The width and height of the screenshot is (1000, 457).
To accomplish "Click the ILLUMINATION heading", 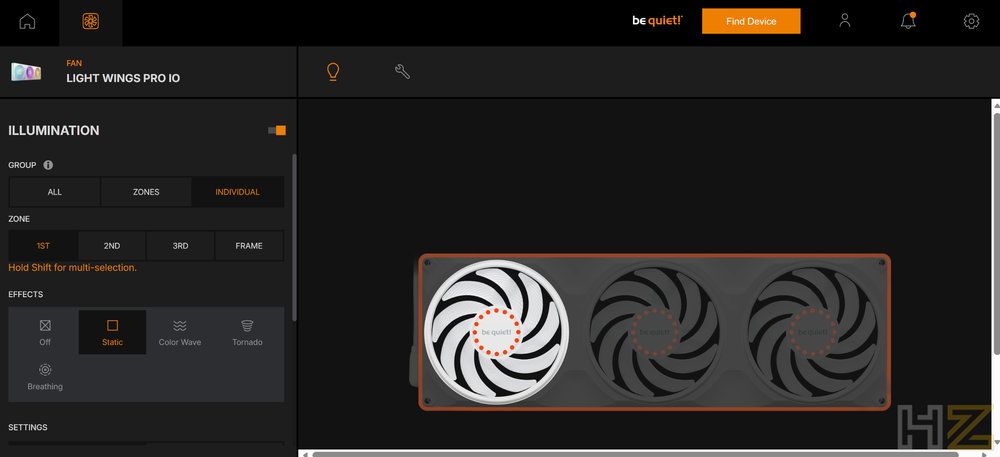I will point(54,131).
